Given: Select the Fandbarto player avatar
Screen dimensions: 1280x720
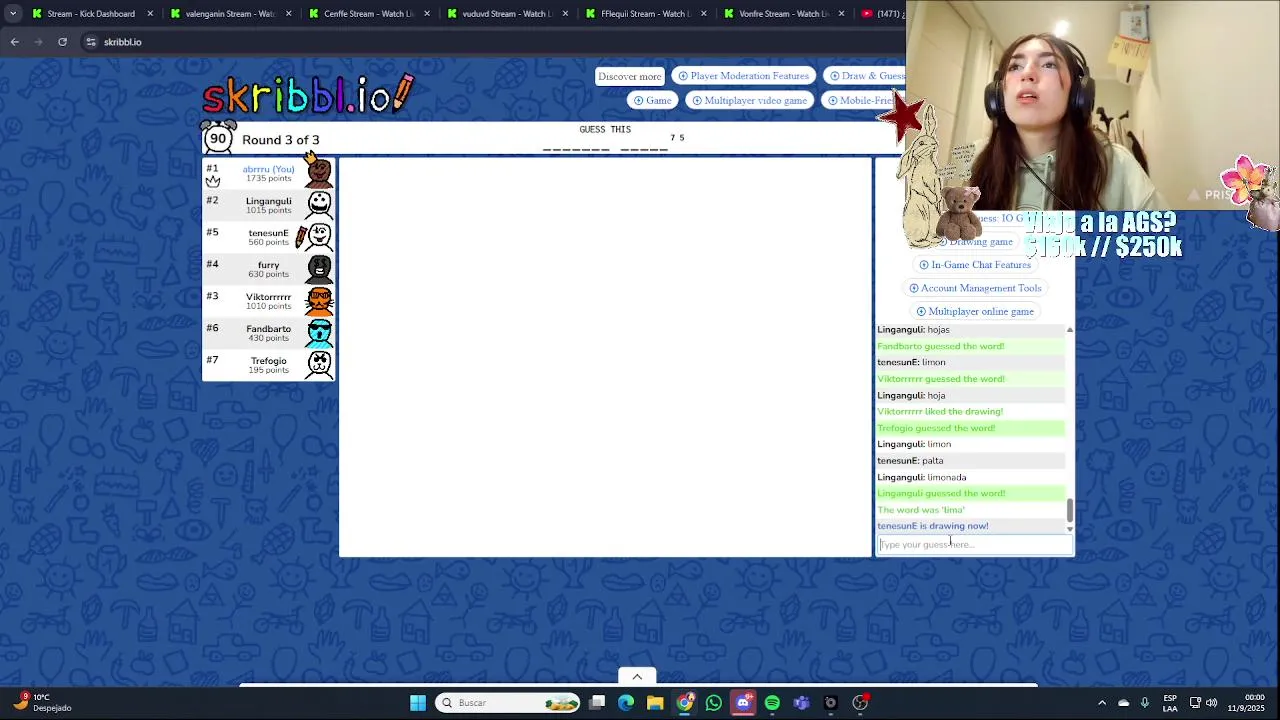Looking at the screenshot, I should [x=319, y=333].
